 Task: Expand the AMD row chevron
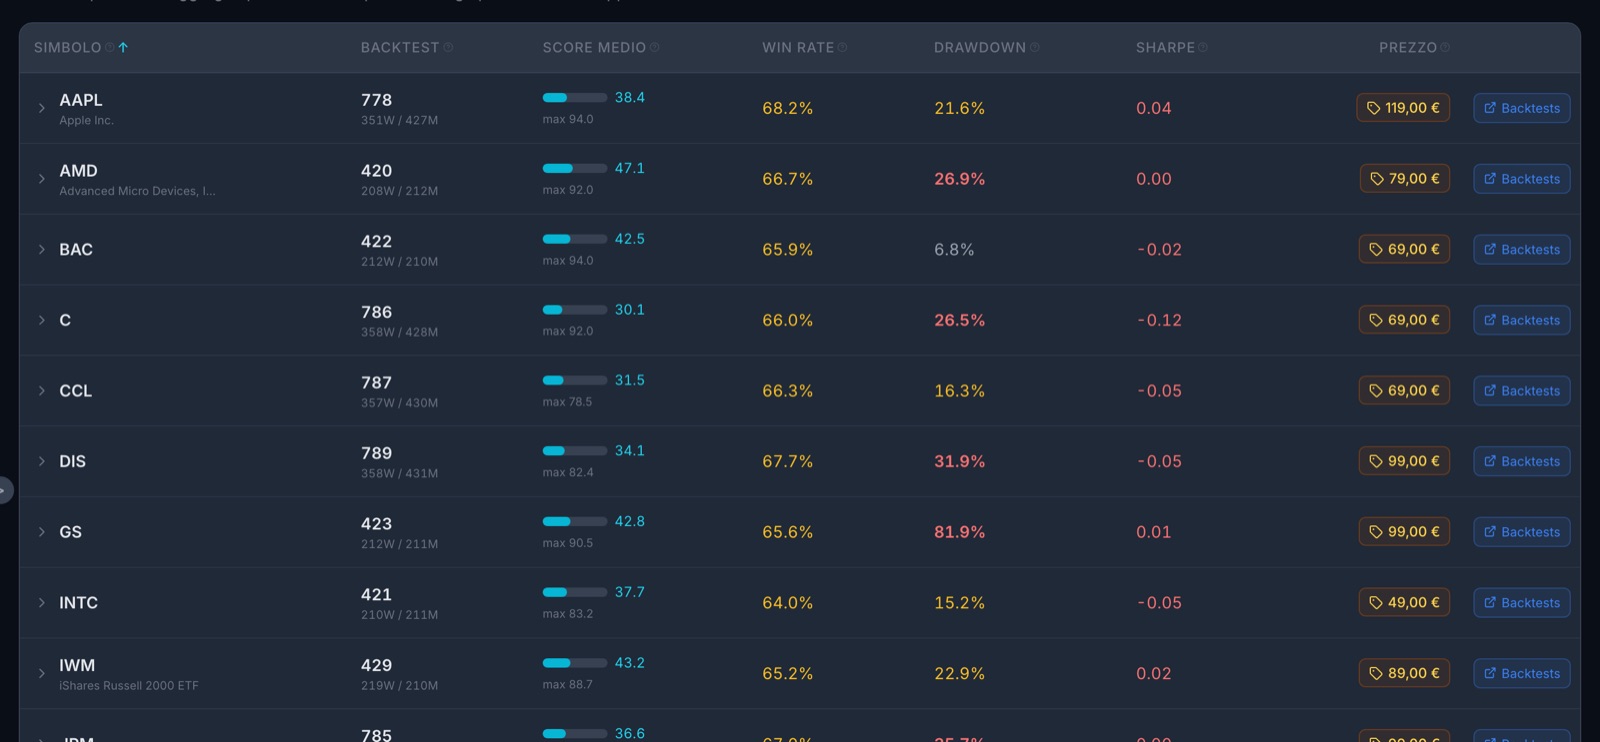click(x=42, y=179)
